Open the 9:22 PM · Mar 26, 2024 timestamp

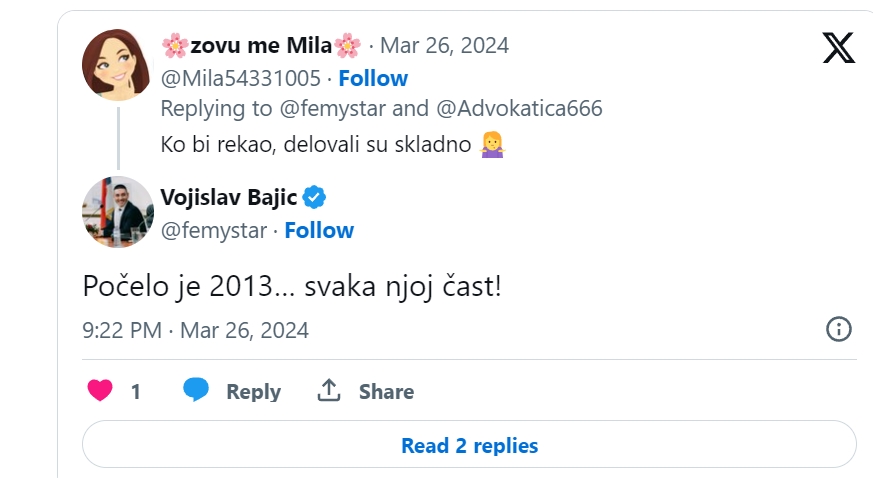pos(196,330)
